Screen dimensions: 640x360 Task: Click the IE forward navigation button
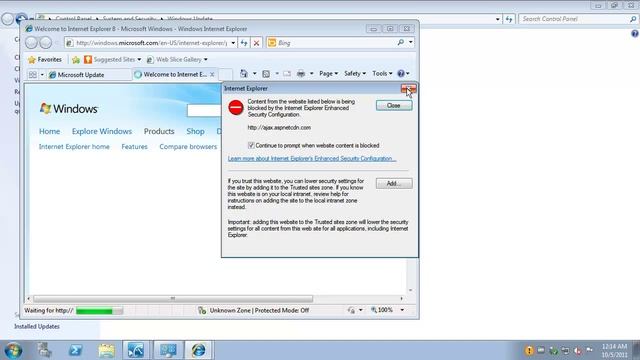46,42
